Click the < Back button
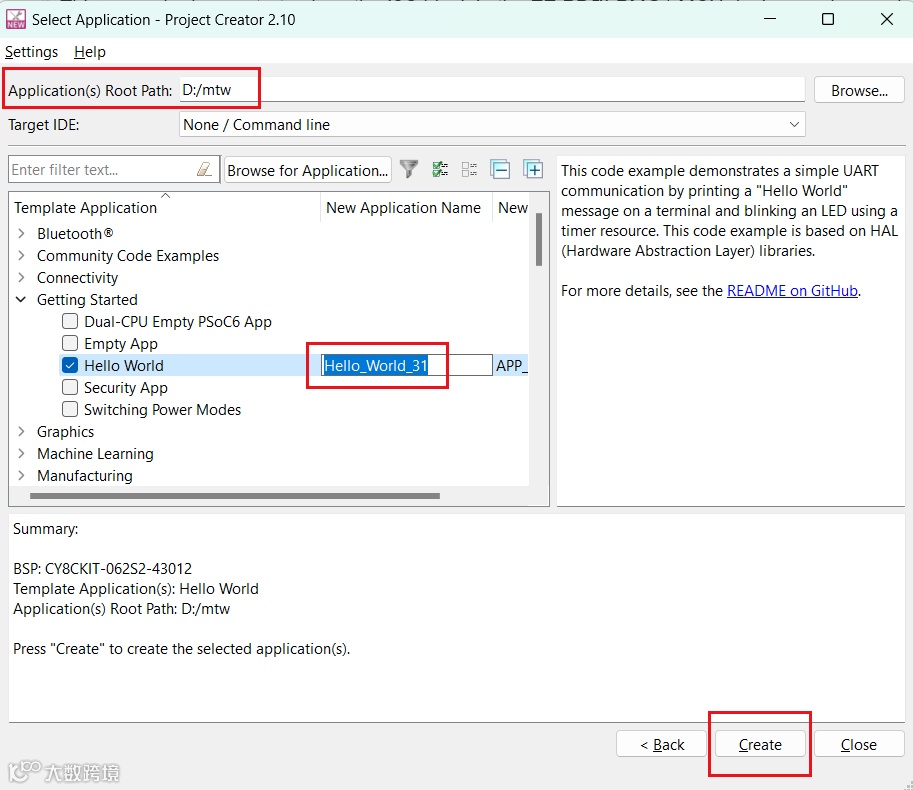The width and height of the screenshot is (913, 790). (x=661, y=744)
